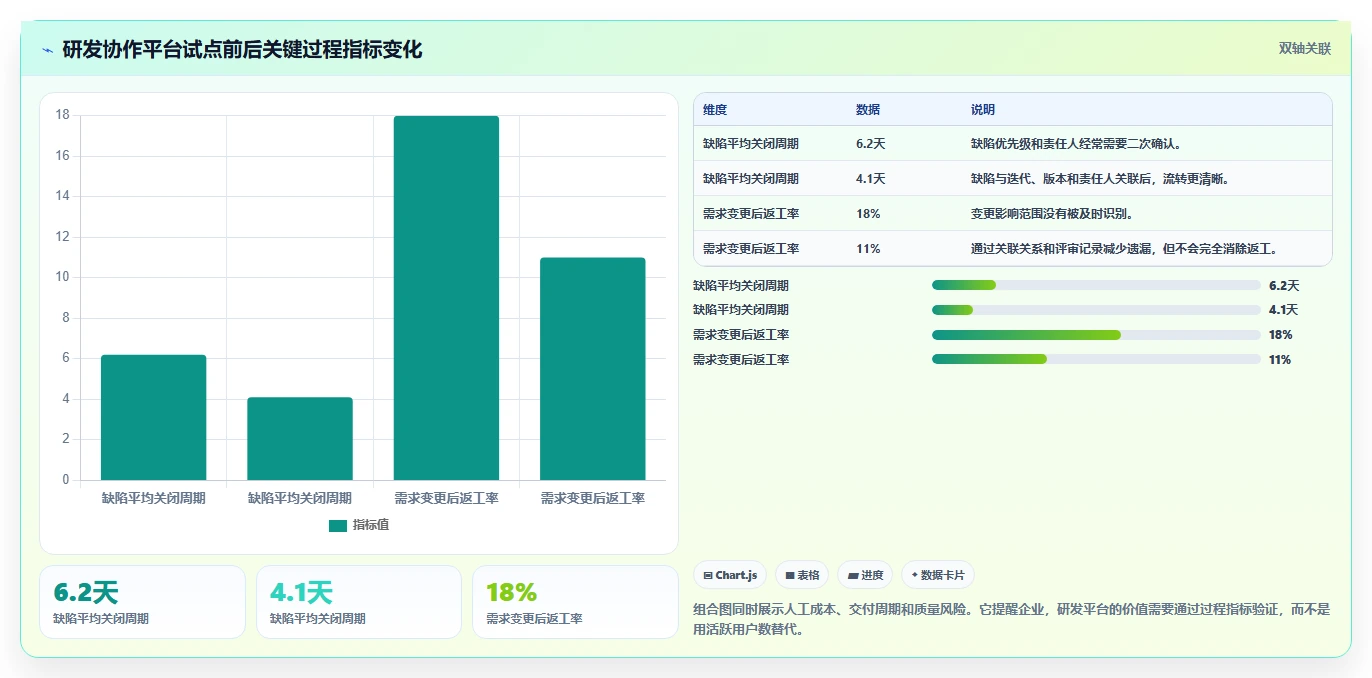Click the title 研发协作平台试点前后关键过程指标变化

[x=242, y=49]
